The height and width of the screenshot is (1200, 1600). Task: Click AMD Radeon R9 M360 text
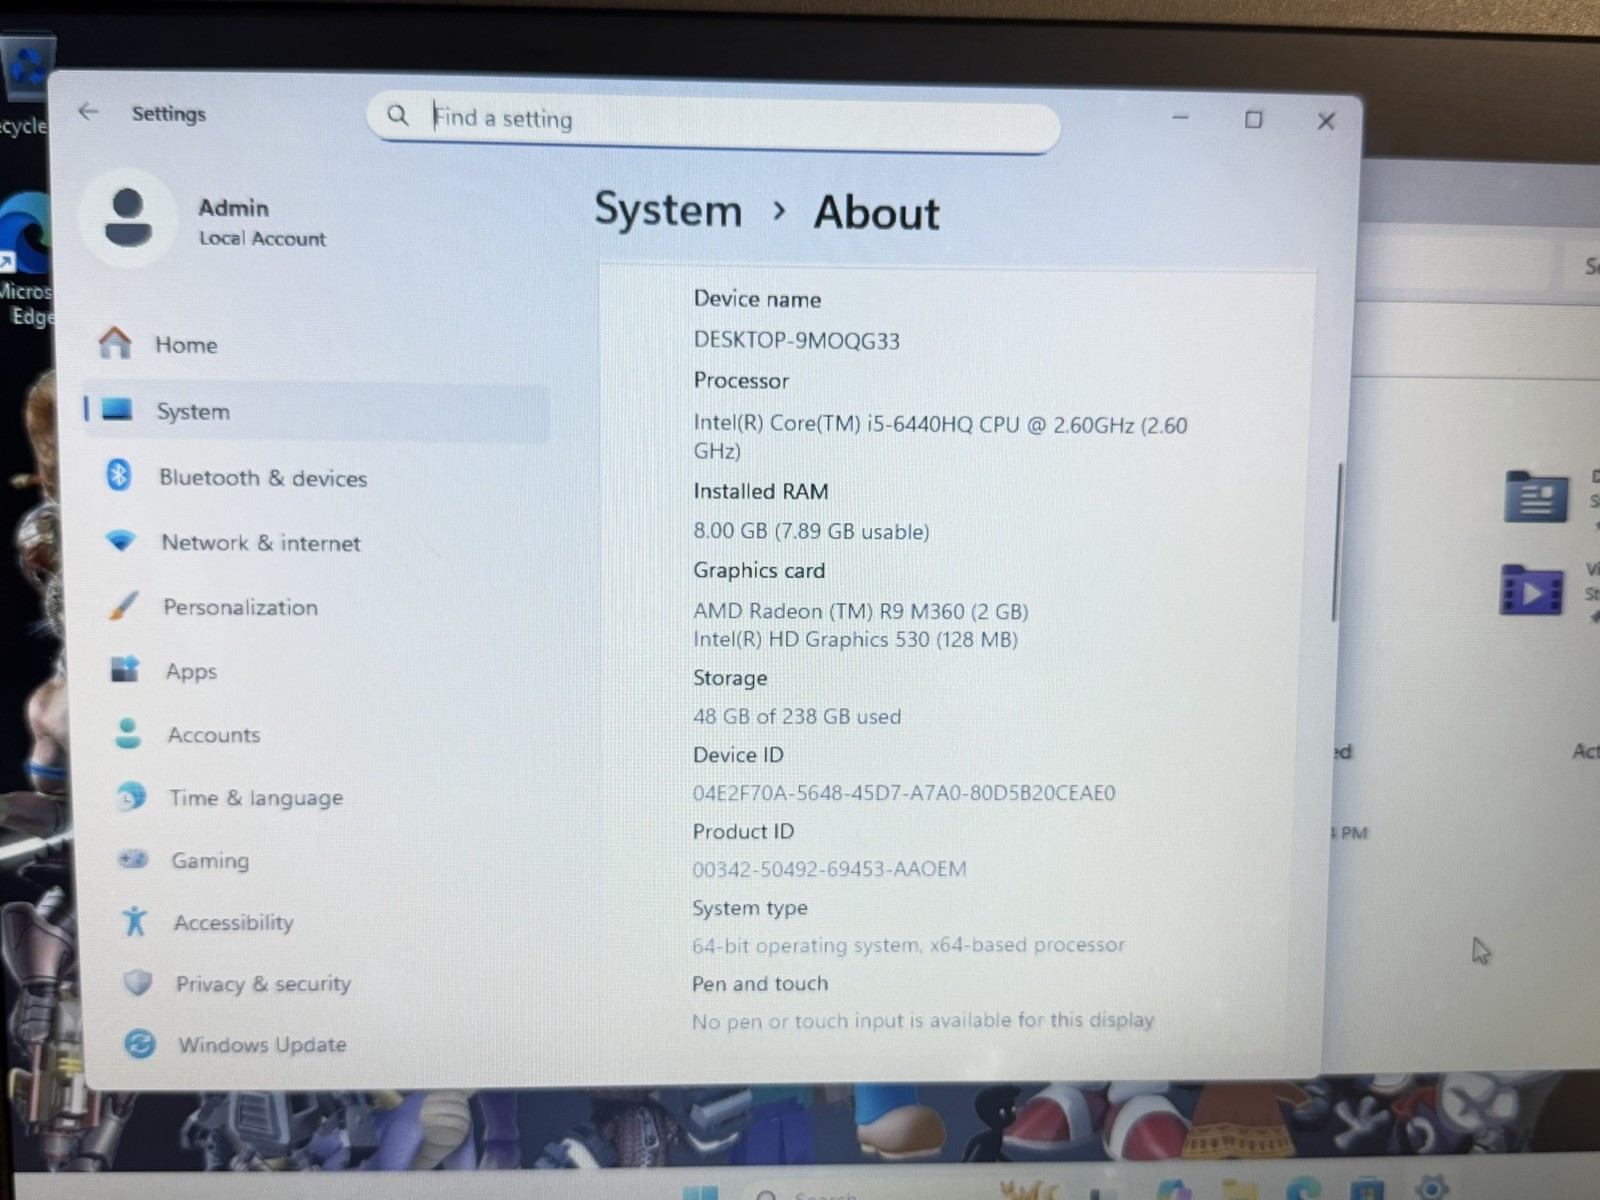point(860,610)
